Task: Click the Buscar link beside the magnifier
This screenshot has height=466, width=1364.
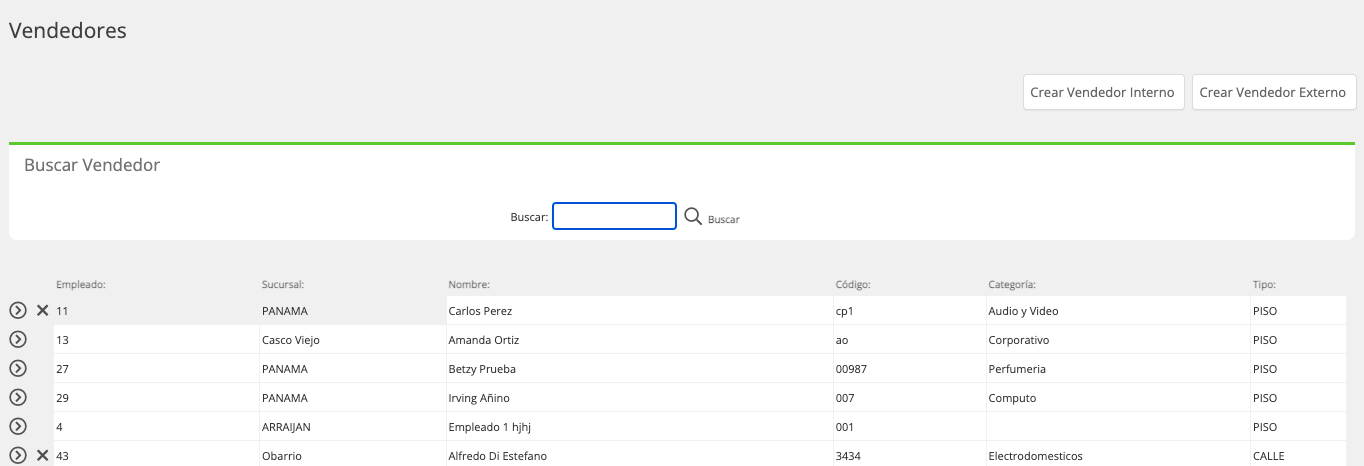Action: [724, 219]
